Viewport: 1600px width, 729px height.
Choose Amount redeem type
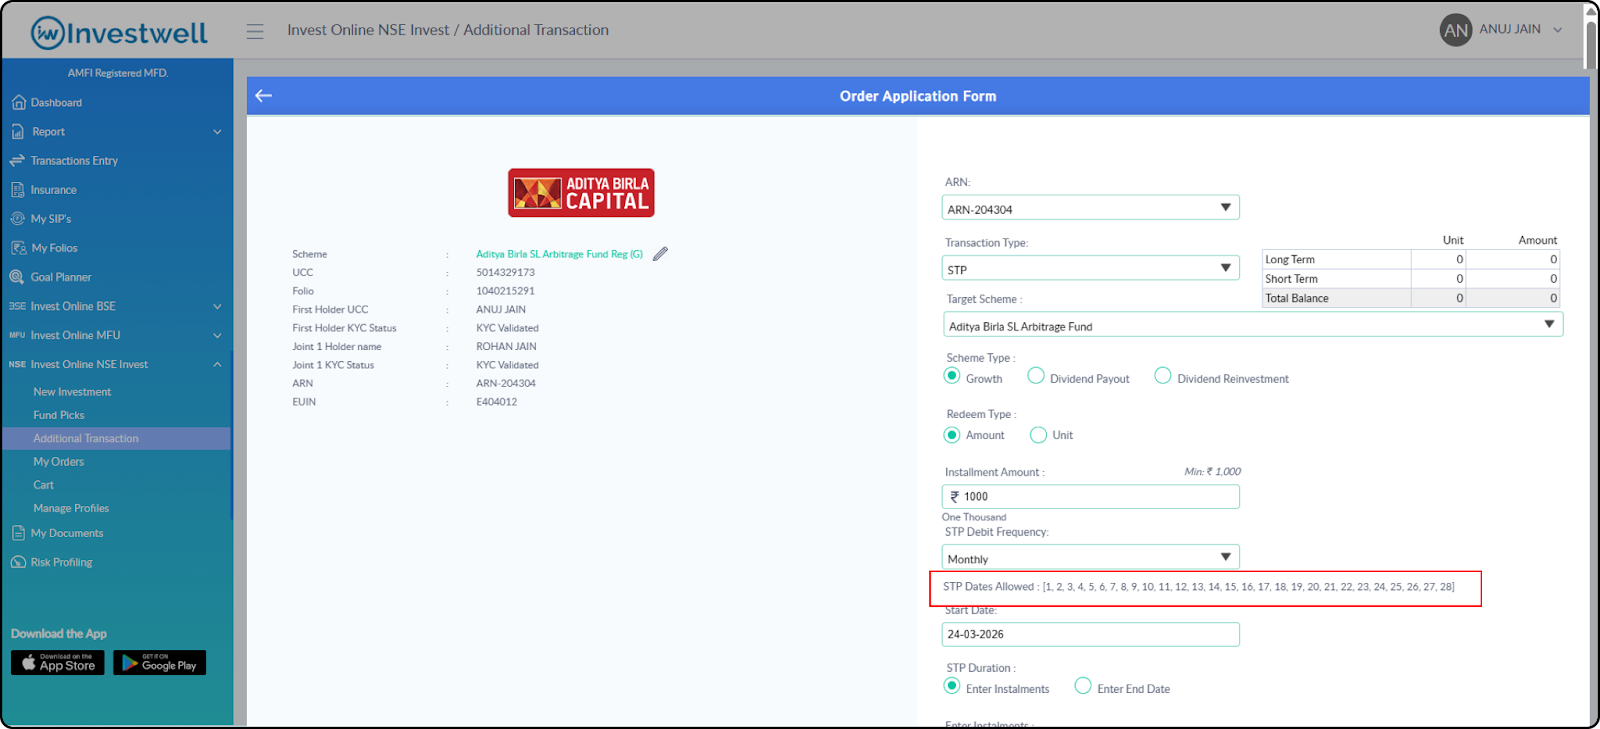[952, 435]
